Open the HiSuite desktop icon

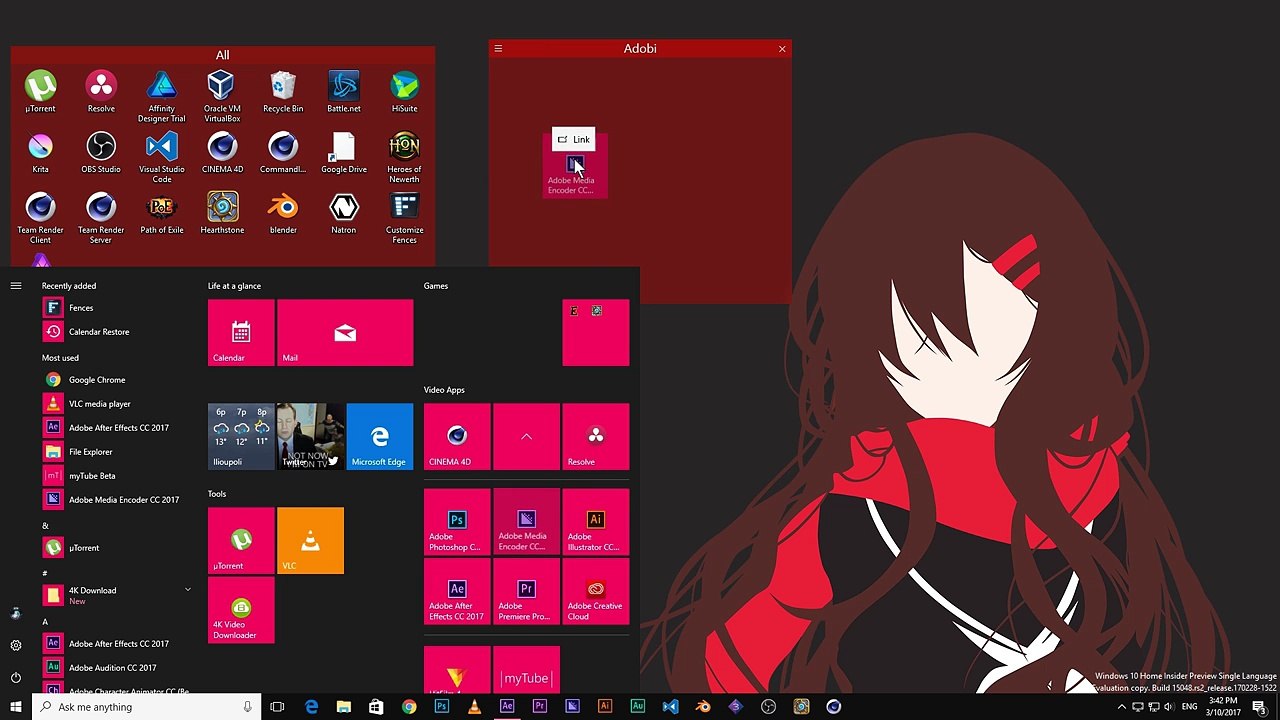[x=404, y=91]
